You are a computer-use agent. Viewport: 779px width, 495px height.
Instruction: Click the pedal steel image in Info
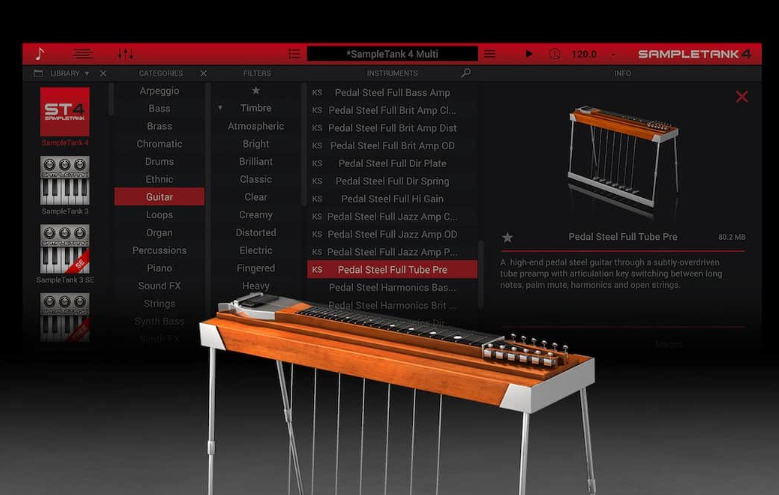click(x=623, y=157)
